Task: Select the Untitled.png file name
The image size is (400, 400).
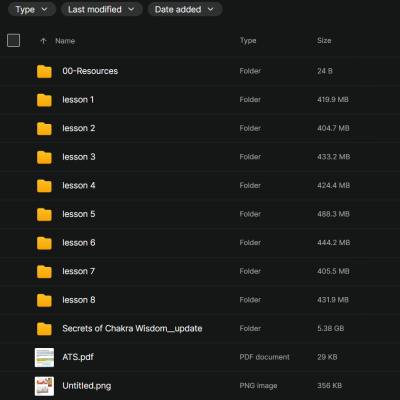Action: coord(87,386)
